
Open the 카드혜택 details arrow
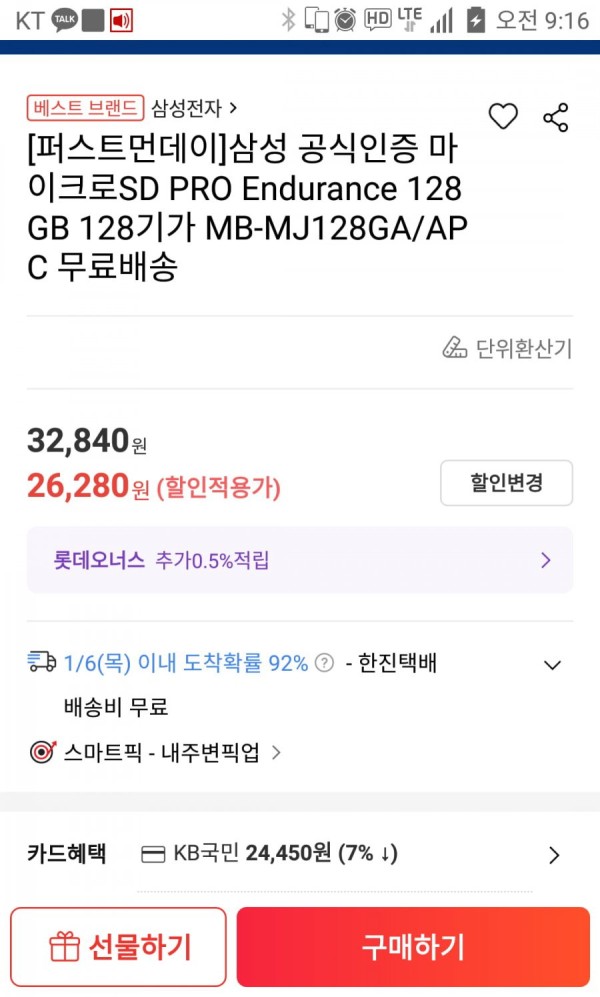tap(554, 855)
